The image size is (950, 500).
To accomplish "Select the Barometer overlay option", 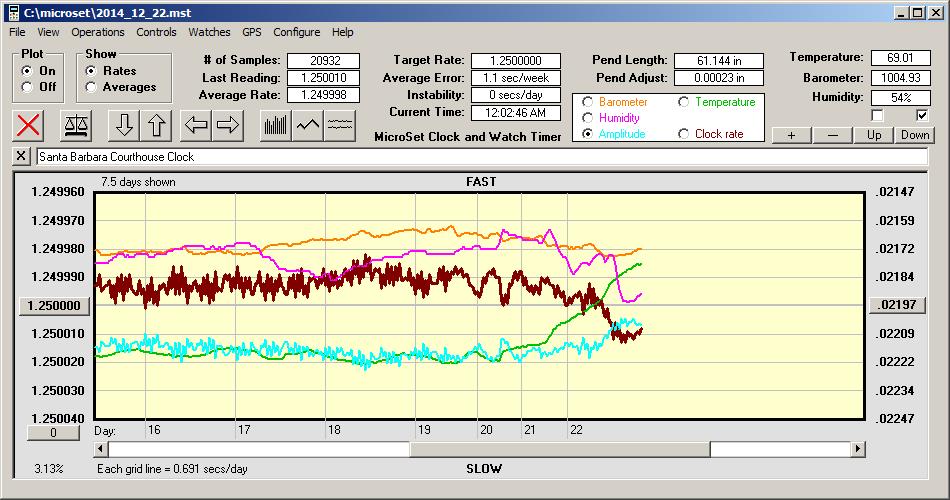I will click(587, 102).
